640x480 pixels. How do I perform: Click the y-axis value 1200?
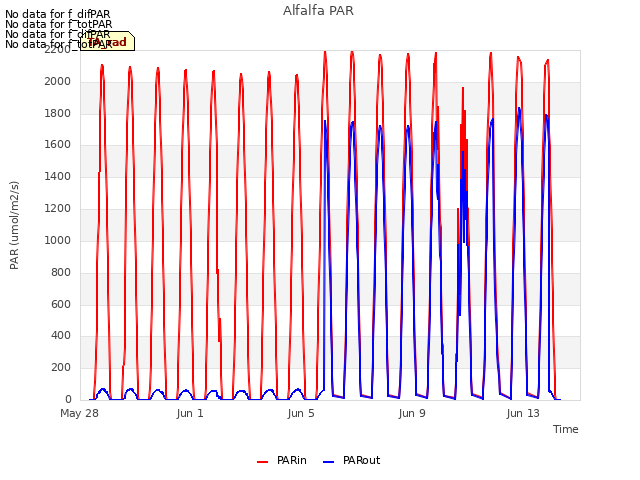tap(58, 209)
